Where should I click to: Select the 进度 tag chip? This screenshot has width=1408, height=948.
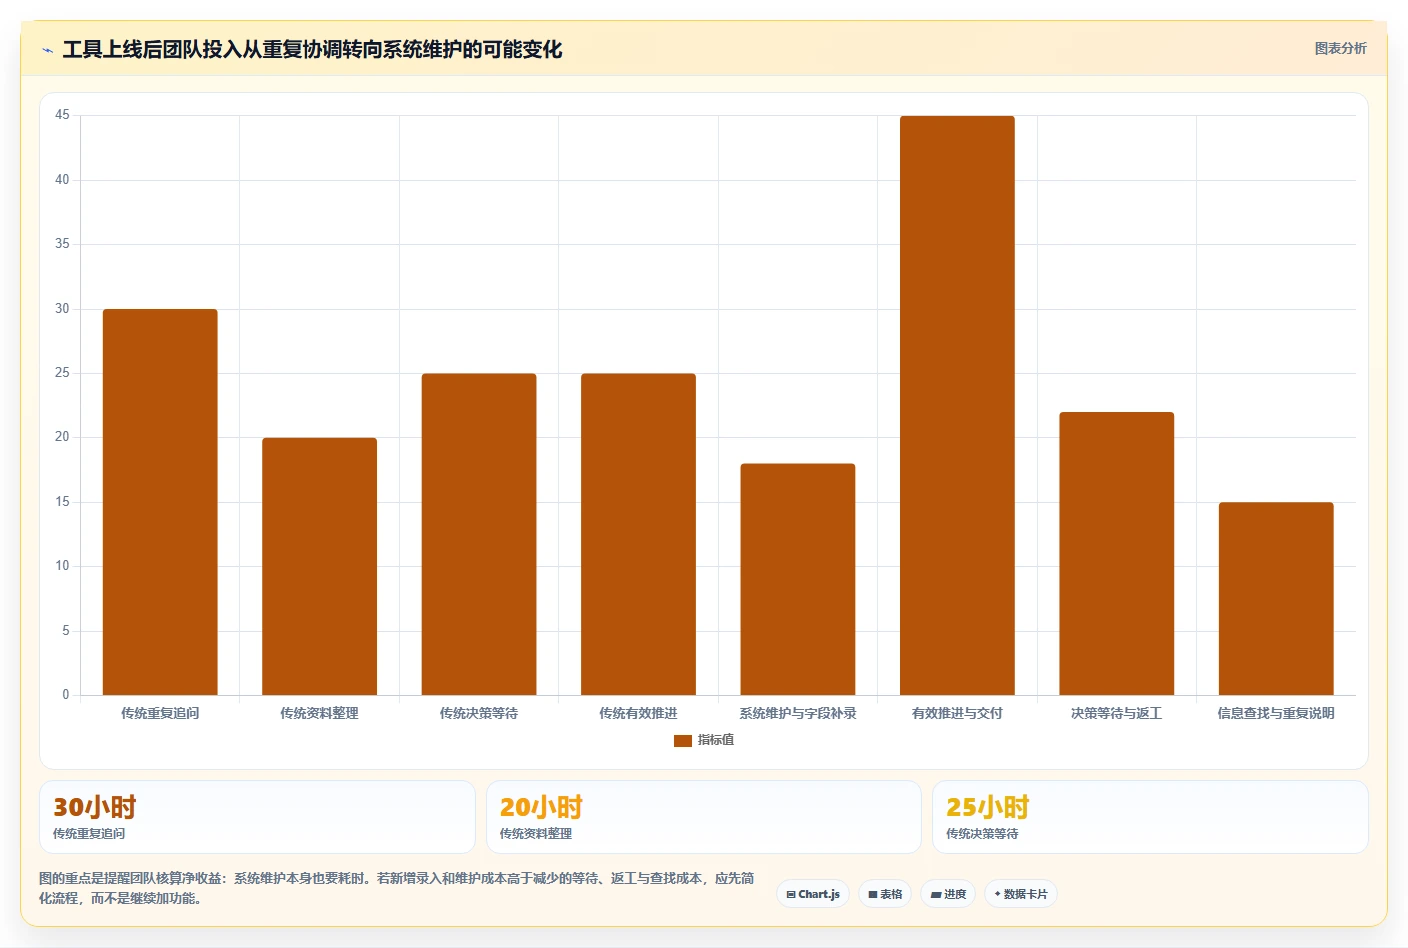[948, 894]
